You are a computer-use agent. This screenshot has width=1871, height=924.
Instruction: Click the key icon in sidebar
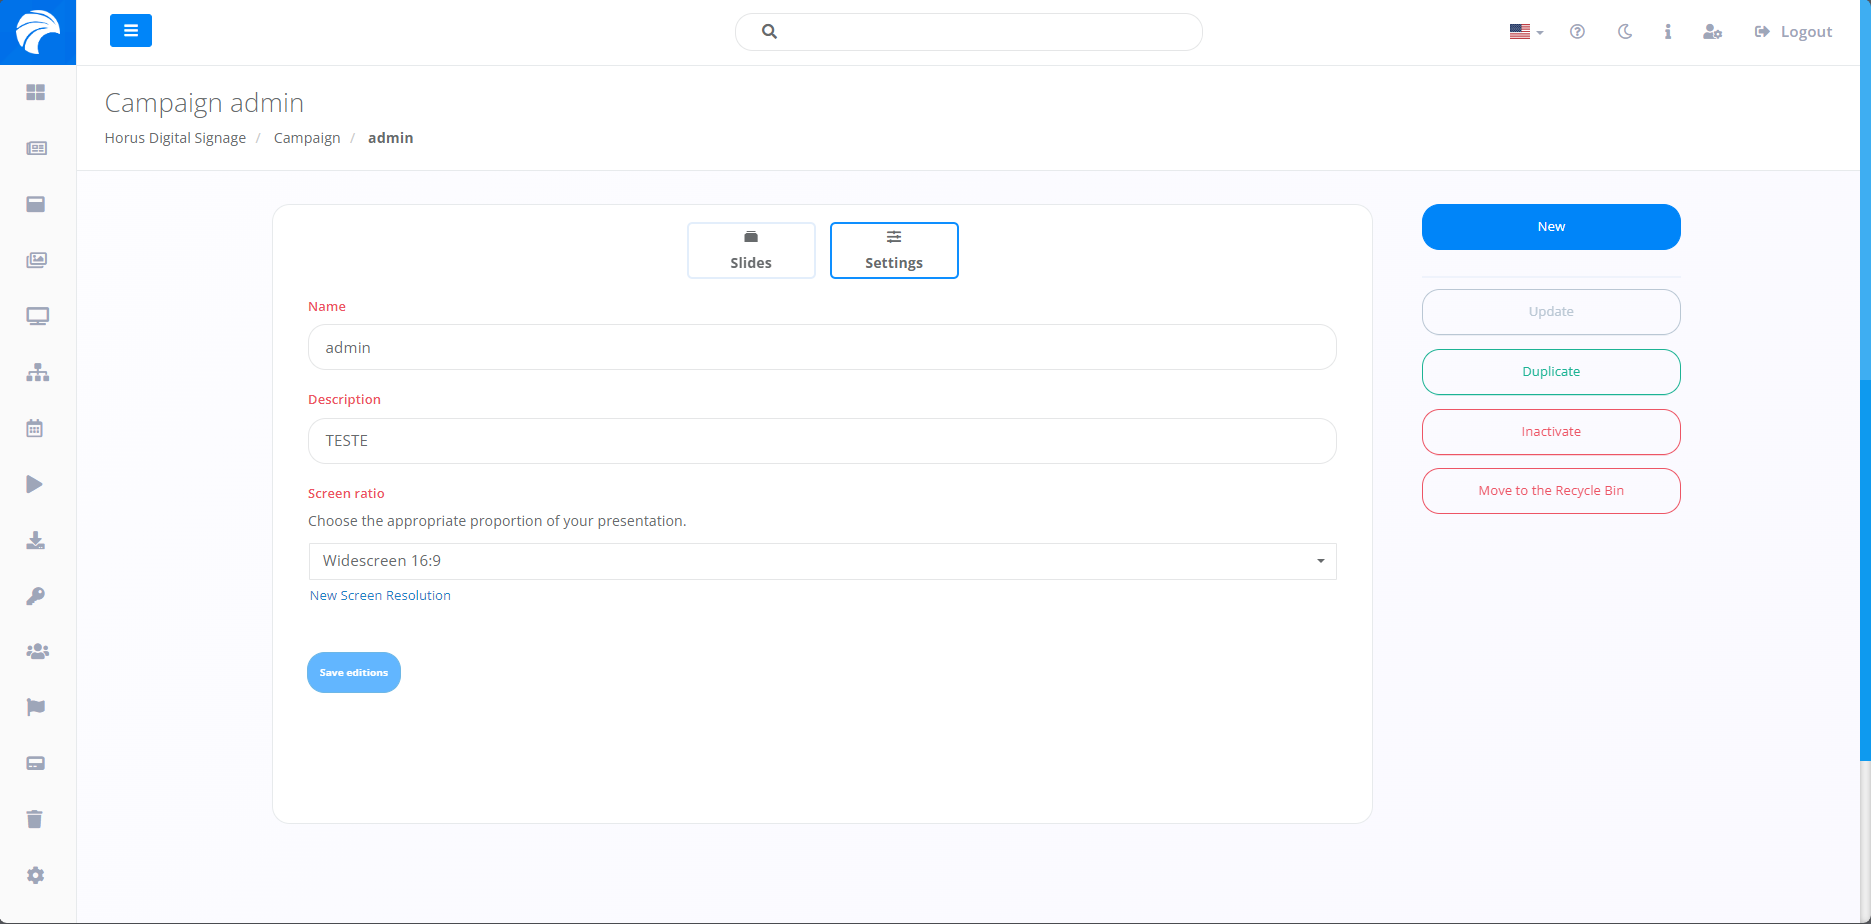(36, 596)
